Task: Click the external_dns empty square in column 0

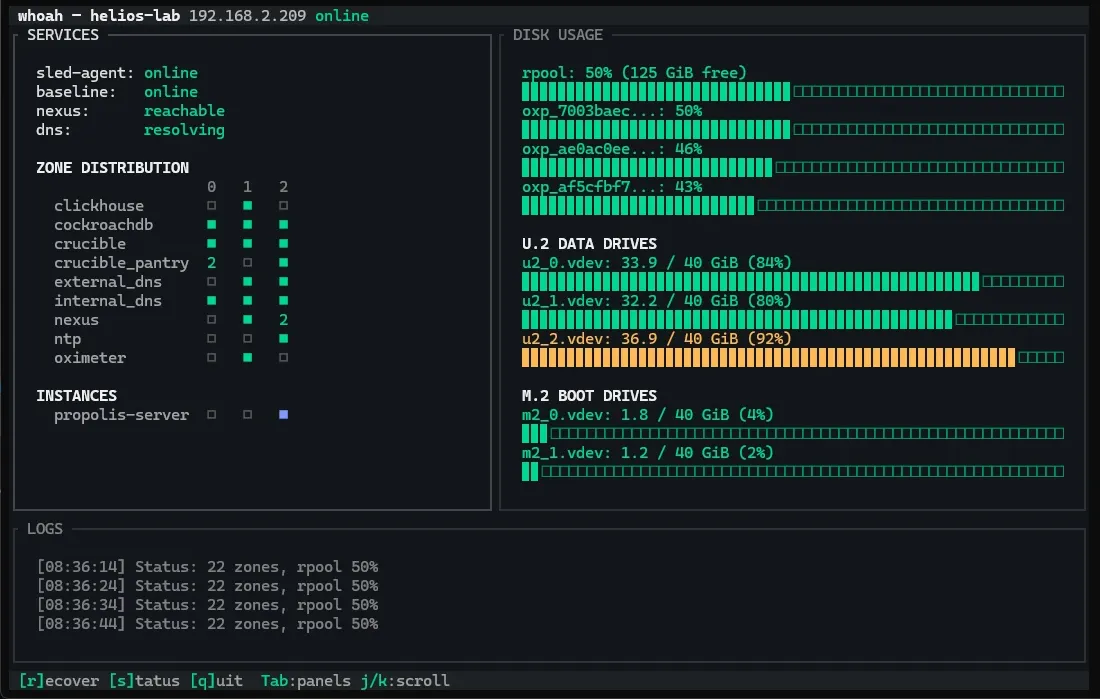Action: click(x=212, y=282)
